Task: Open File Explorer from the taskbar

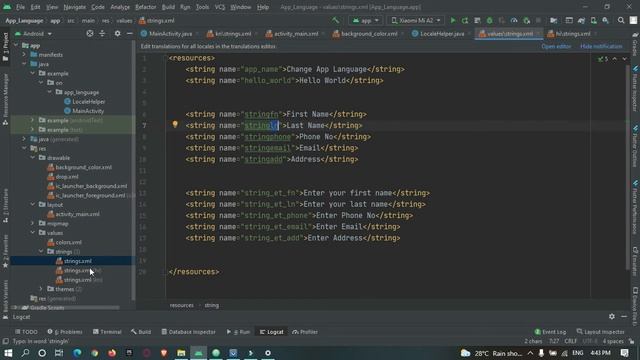Action: pos(181,353)
